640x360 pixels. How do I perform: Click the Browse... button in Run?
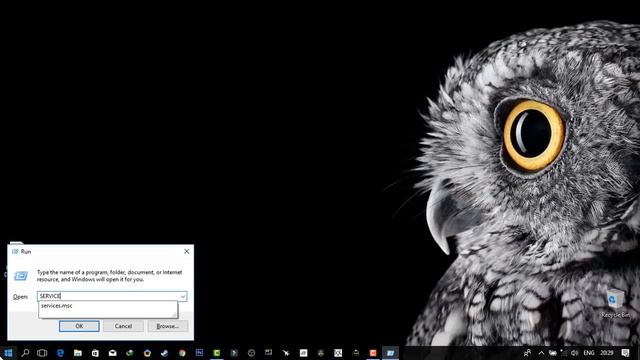168,326
